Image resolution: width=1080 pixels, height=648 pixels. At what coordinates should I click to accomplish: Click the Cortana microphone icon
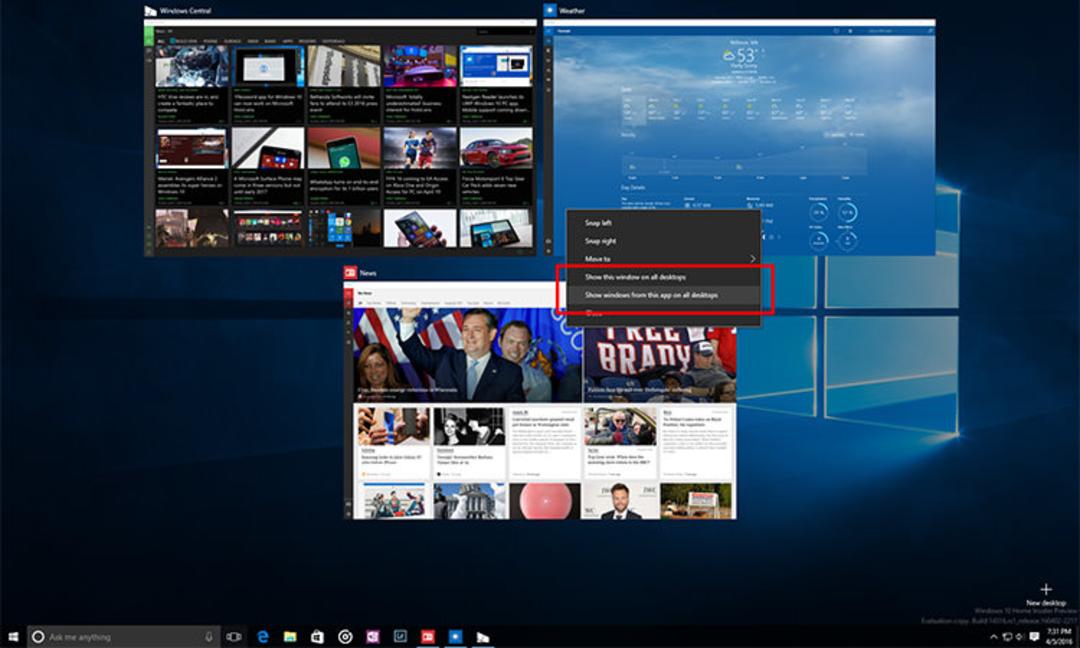[x=209, y=637]
